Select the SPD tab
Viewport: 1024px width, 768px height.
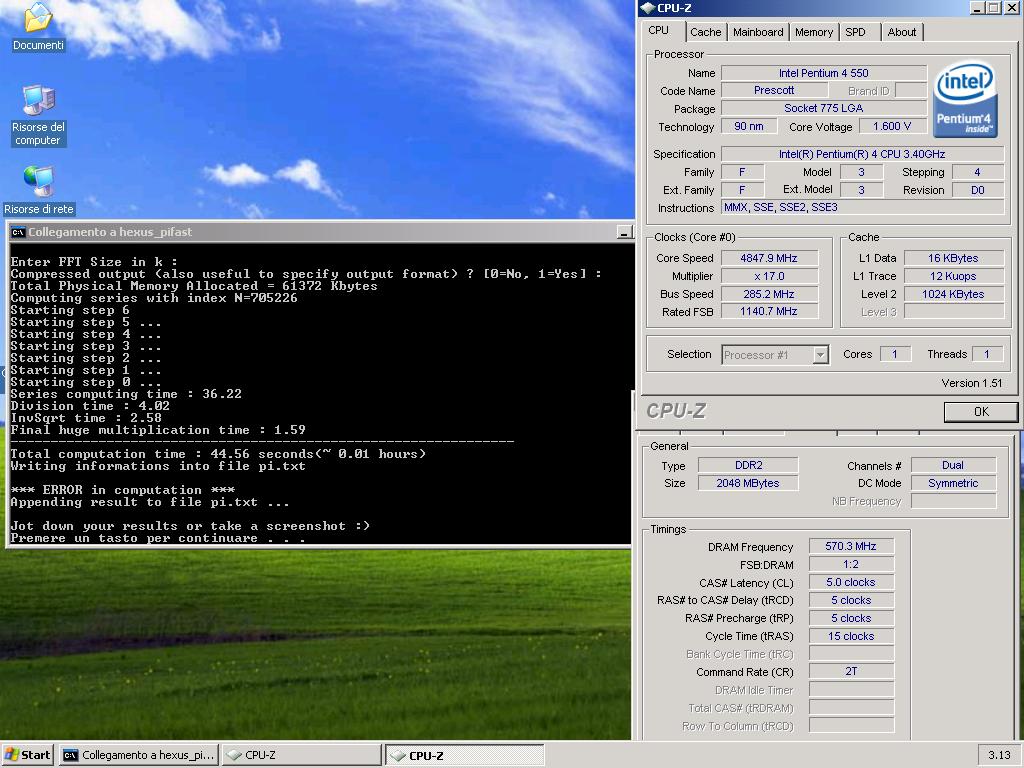[856, 32]
